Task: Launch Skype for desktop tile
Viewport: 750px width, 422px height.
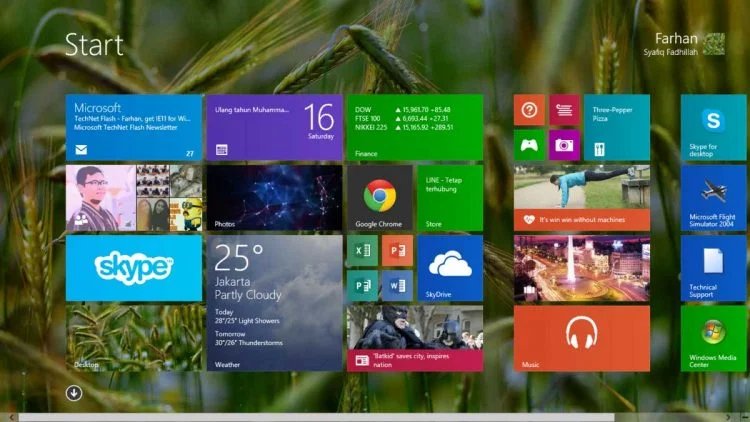Action: [x=713, y=127]
